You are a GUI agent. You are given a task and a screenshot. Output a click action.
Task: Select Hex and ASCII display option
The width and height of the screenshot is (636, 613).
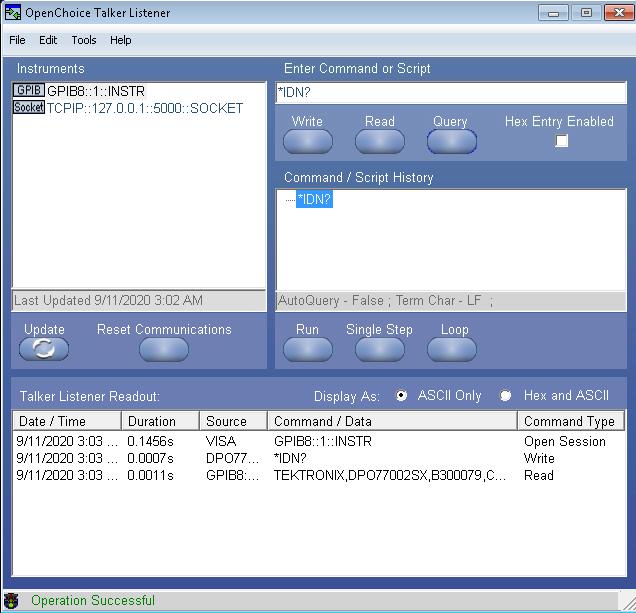coord(506,396)
